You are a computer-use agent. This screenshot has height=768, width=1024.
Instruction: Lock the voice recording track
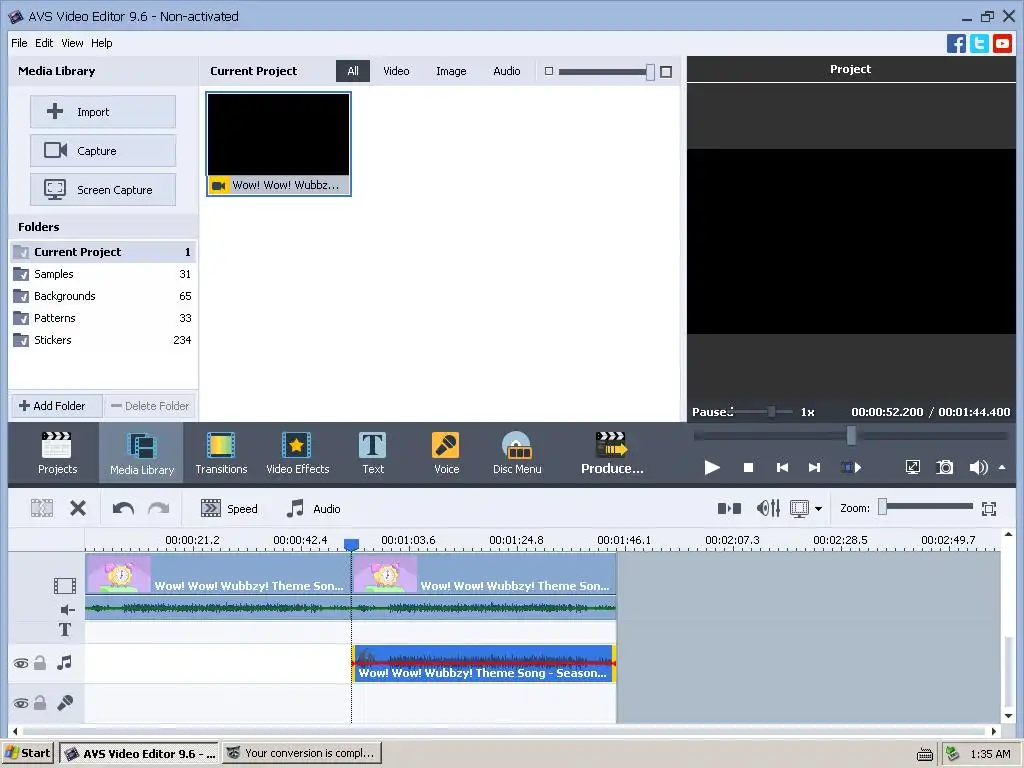40,703
